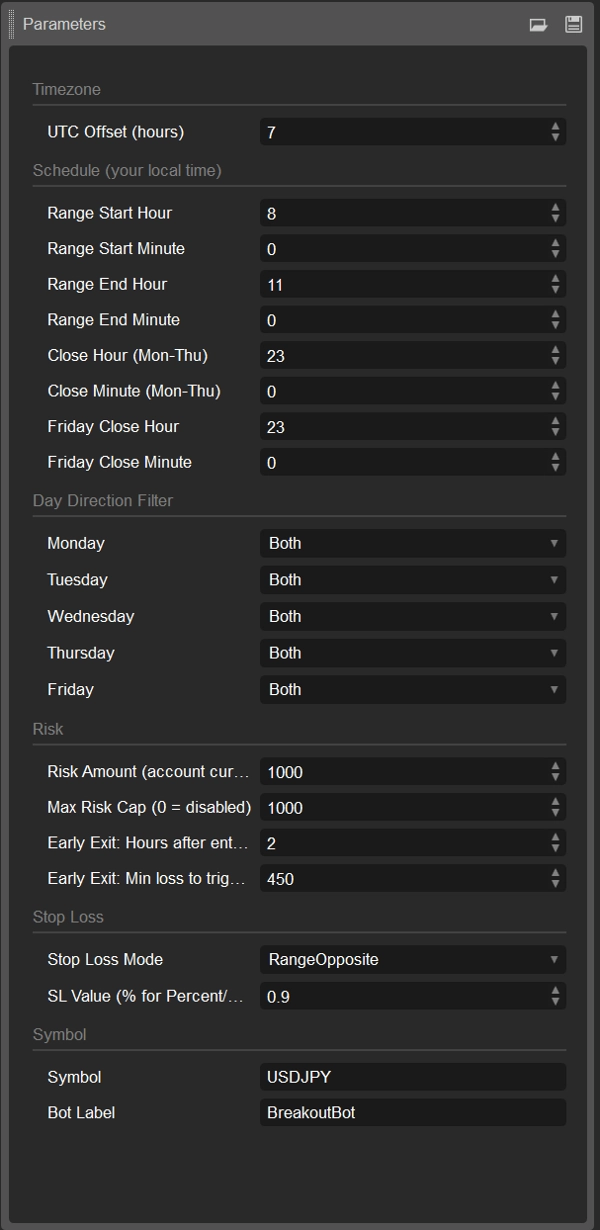Increase Early Exit hours after entry
Screen dimensions: 600x1230
[555, 838]
